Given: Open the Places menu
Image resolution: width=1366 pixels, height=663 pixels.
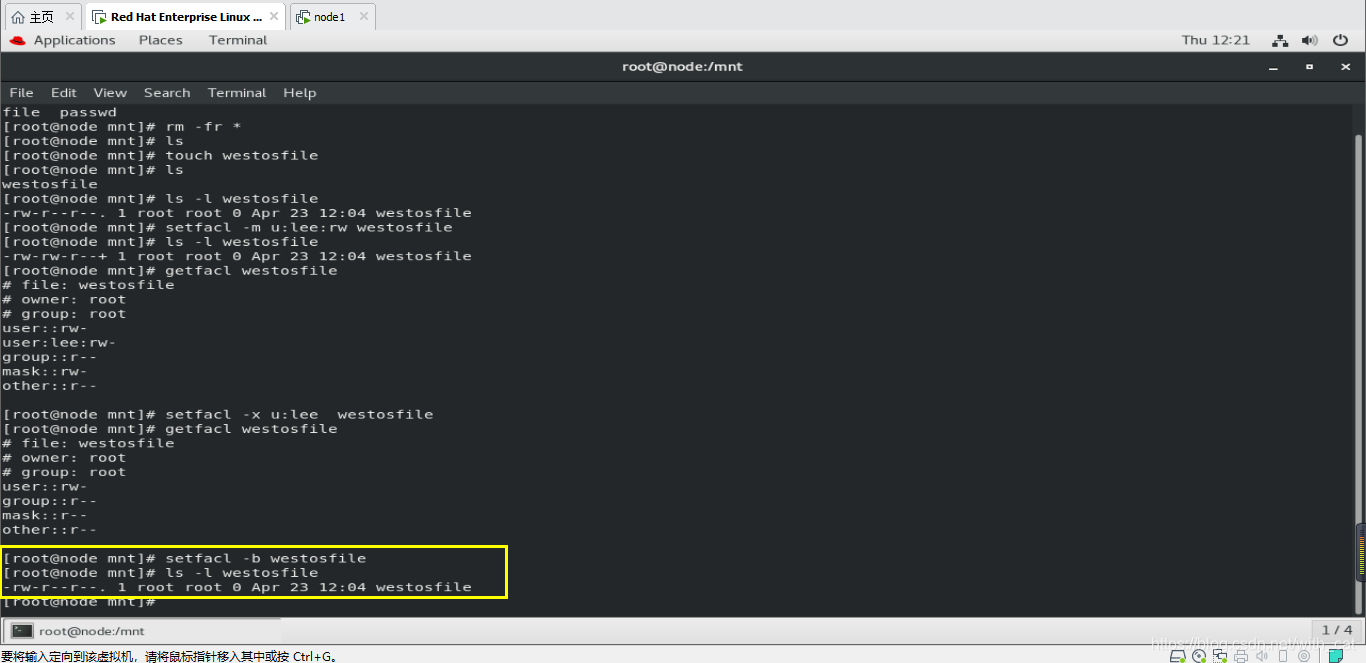Looking at the screenshot, I should pos(160,40).
